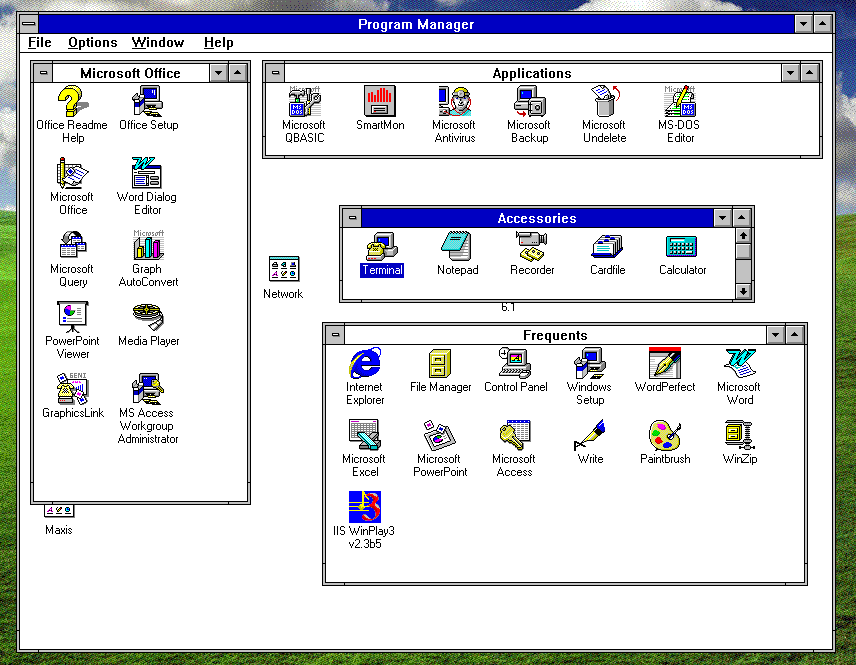Launch Office Setup in the Microsoft Office group
Viewport: 856px width, 665px height.
click(148, 102)
